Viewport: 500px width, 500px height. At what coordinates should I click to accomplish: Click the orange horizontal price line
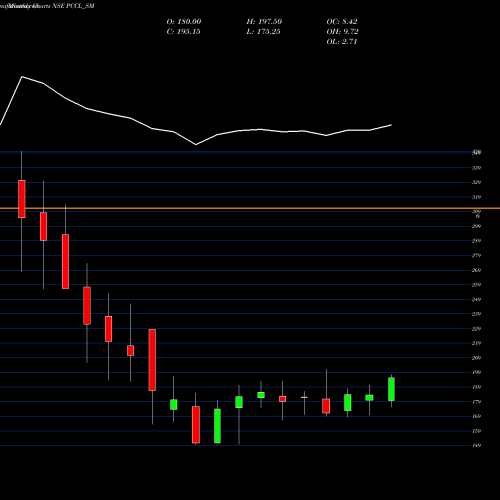(250, 208)
